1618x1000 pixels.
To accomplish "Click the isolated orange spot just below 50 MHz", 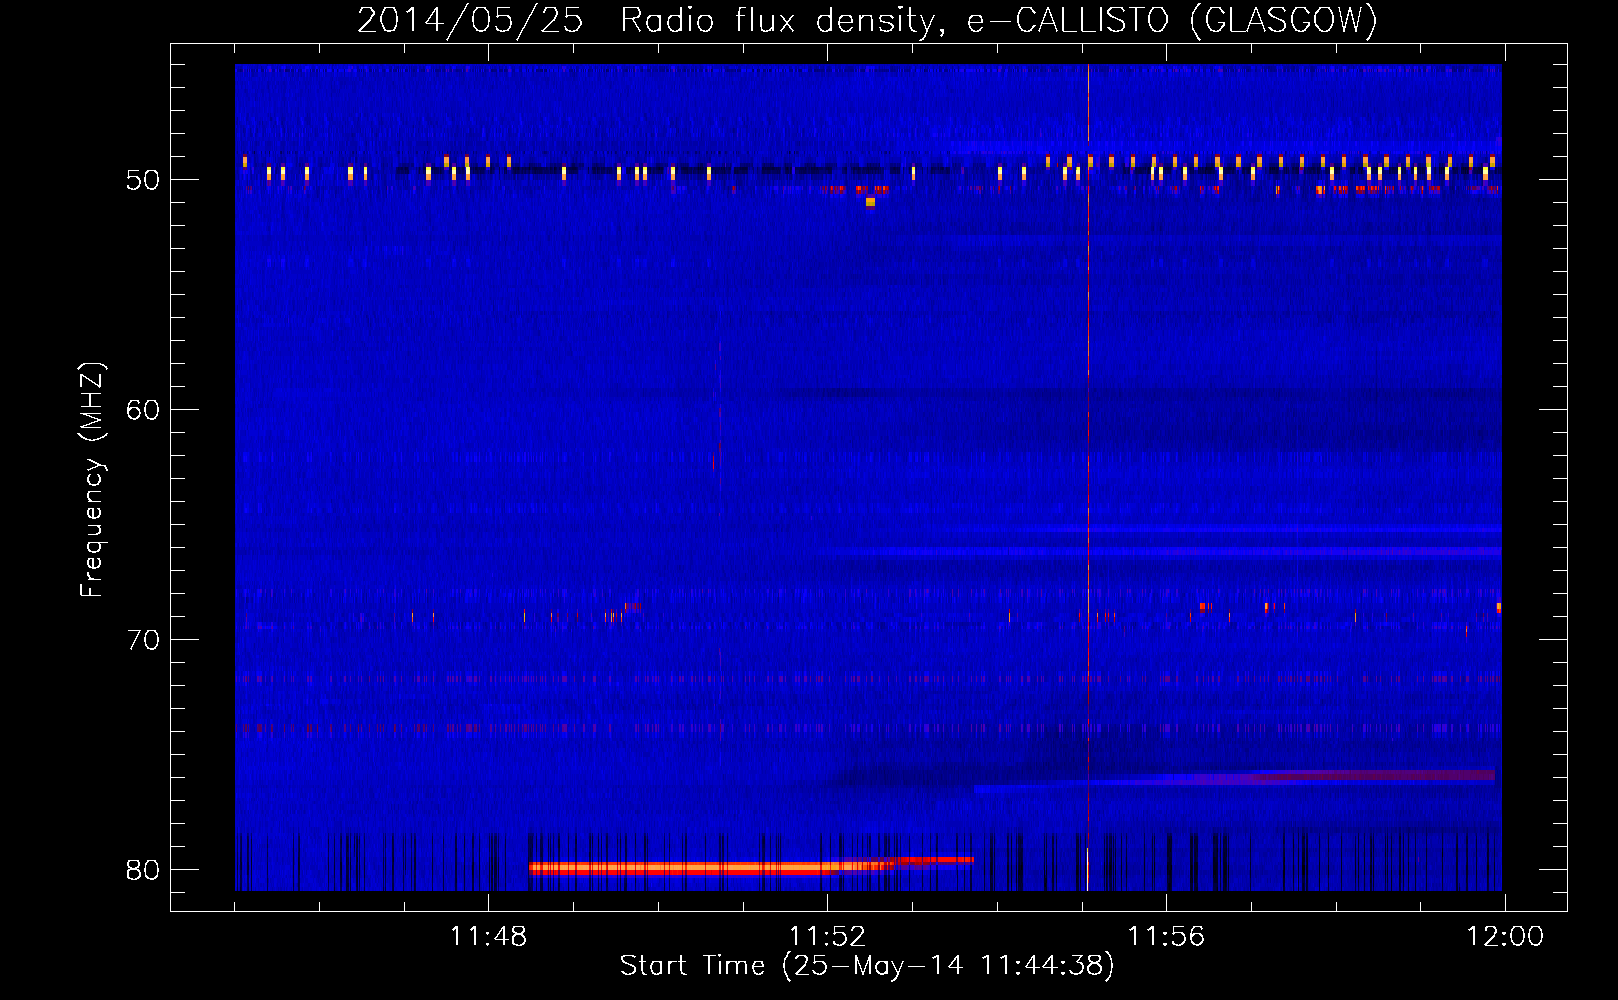I will tap(870, 202).
